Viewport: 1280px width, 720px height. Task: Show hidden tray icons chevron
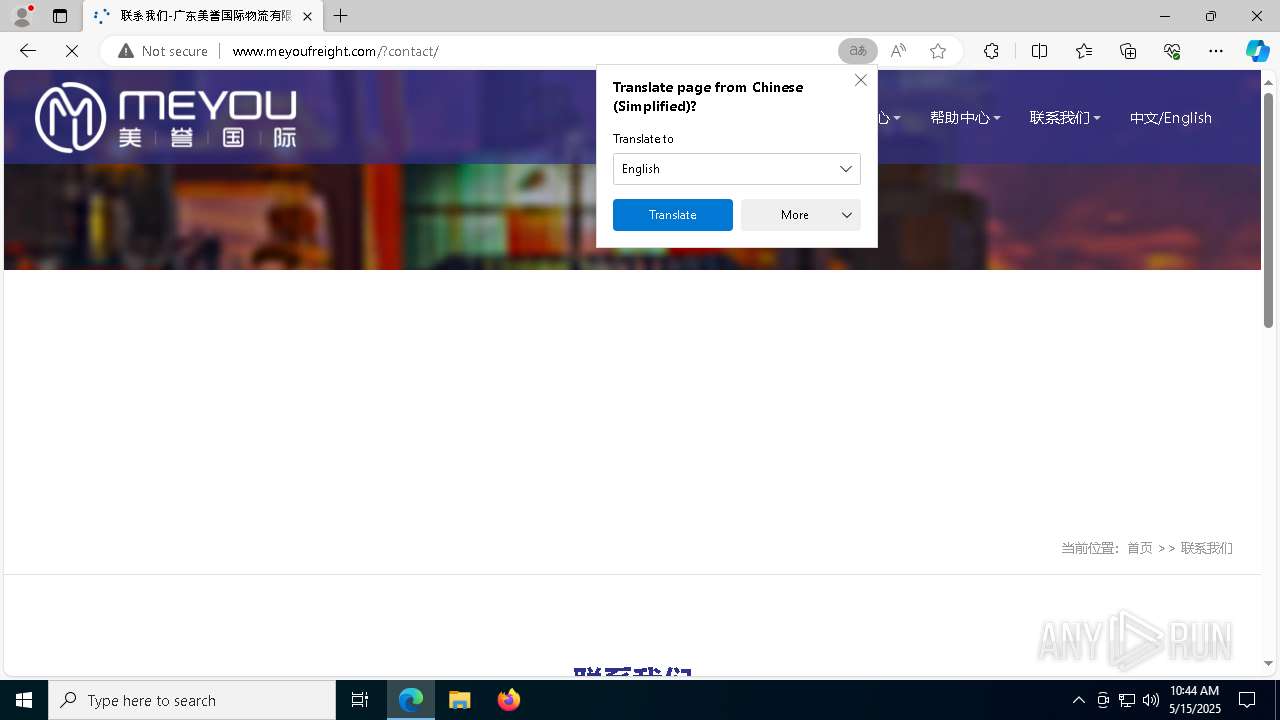1079,700
